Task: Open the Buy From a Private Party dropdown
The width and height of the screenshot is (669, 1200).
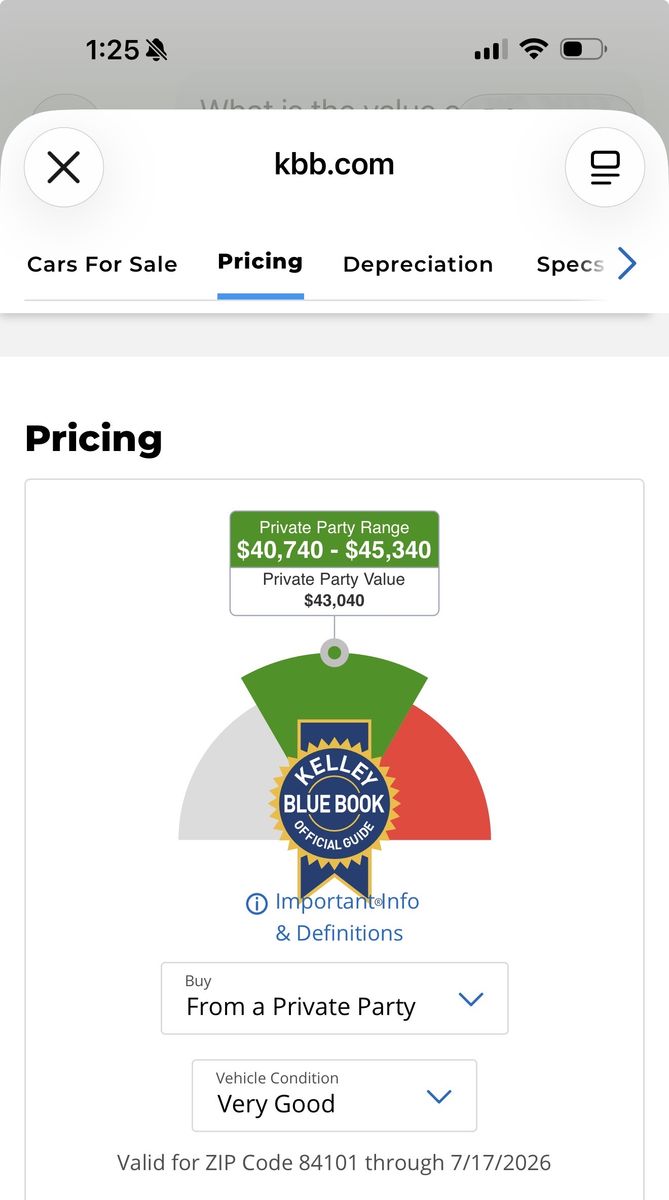Action: tap(334, 998)
